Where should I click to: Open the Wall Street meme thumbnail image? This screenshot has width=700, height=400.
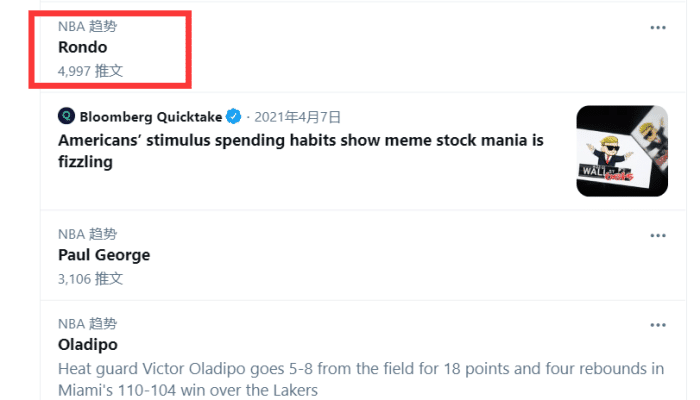(x=622, y=151)
